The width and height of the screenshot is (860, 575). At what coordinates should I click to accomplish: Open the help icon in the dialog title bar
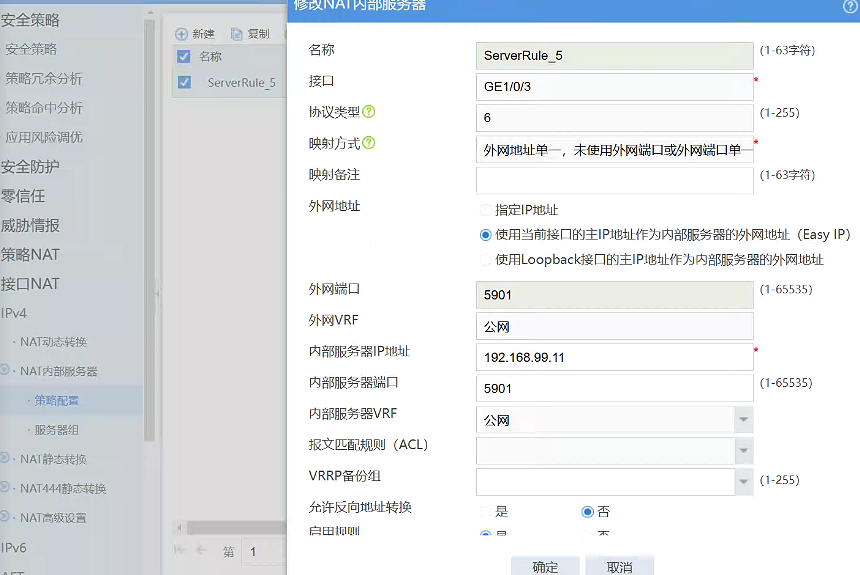pos(850,6)
